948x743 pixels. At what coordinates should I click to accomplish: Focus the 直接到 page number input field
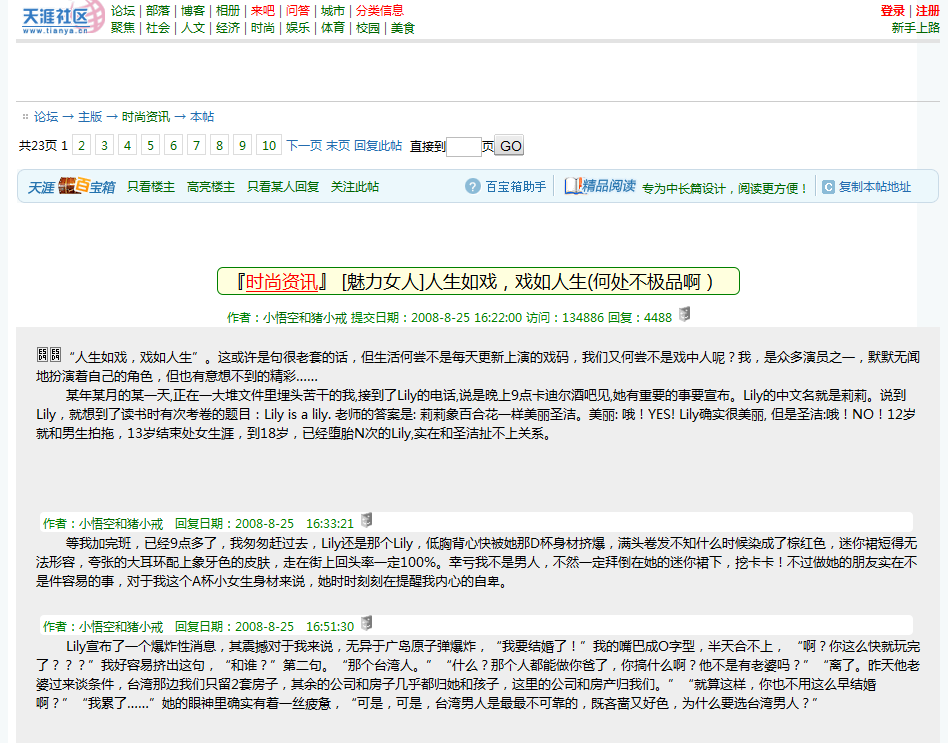click(464, 146)
